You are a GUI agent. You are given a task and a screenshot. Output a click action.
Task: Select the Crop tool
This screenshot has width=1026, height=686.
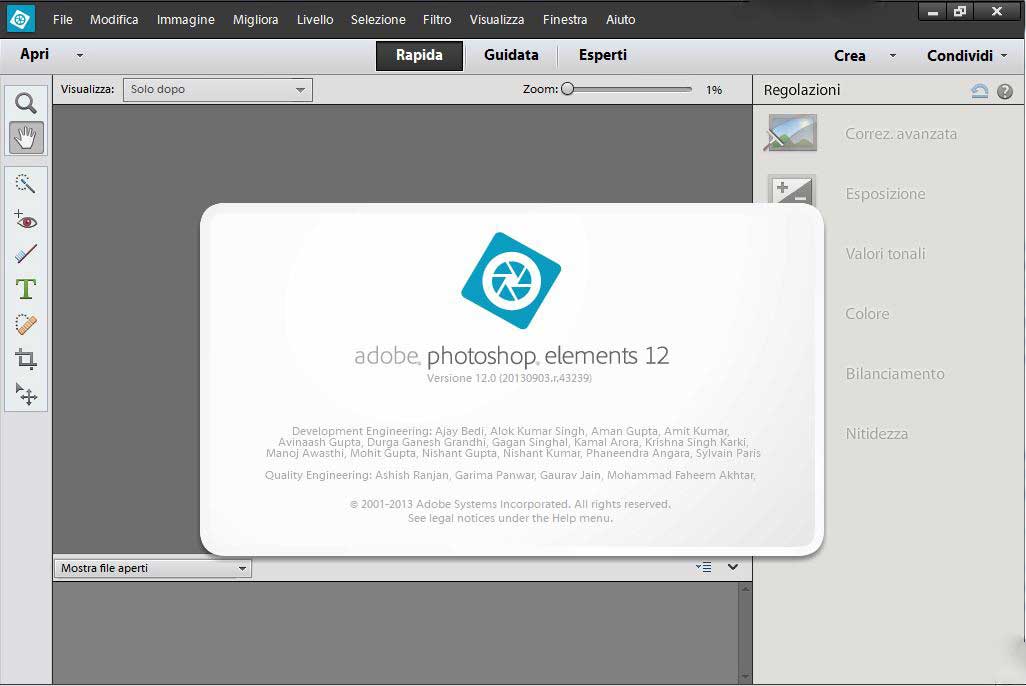(x=26, y=359)
